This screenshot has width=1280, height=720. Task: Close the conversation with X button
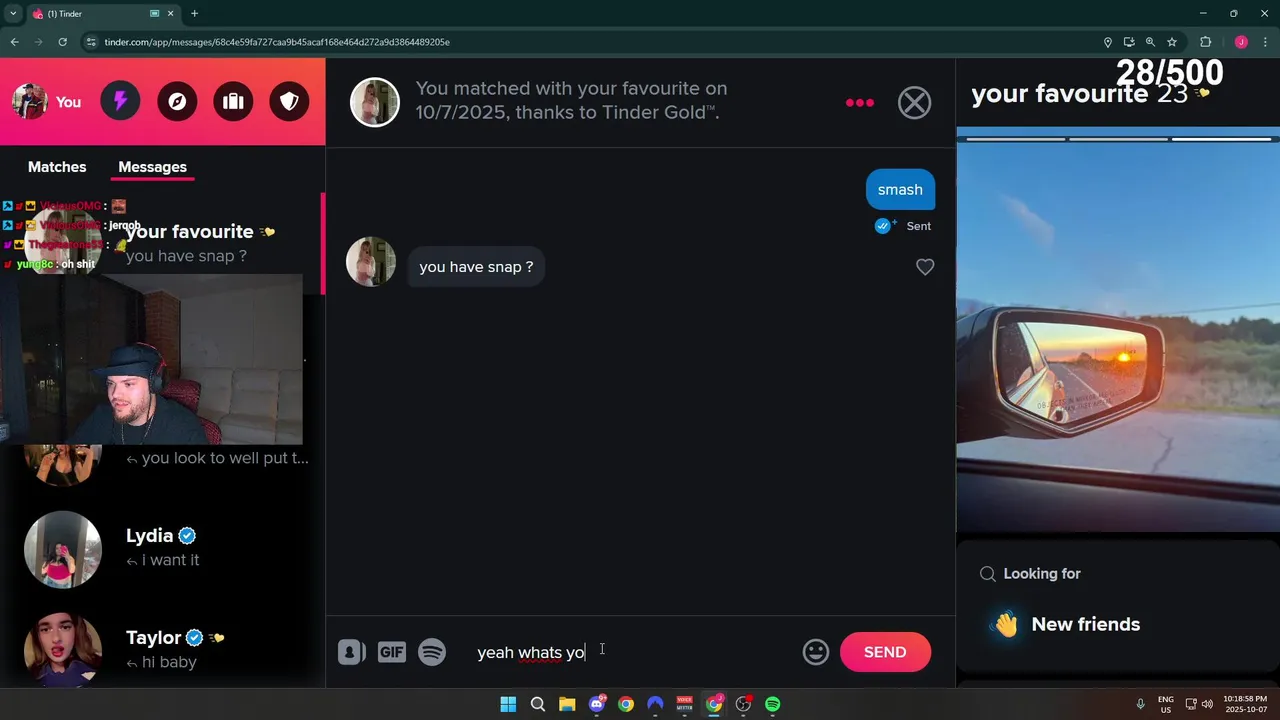[x=914, y=102]
